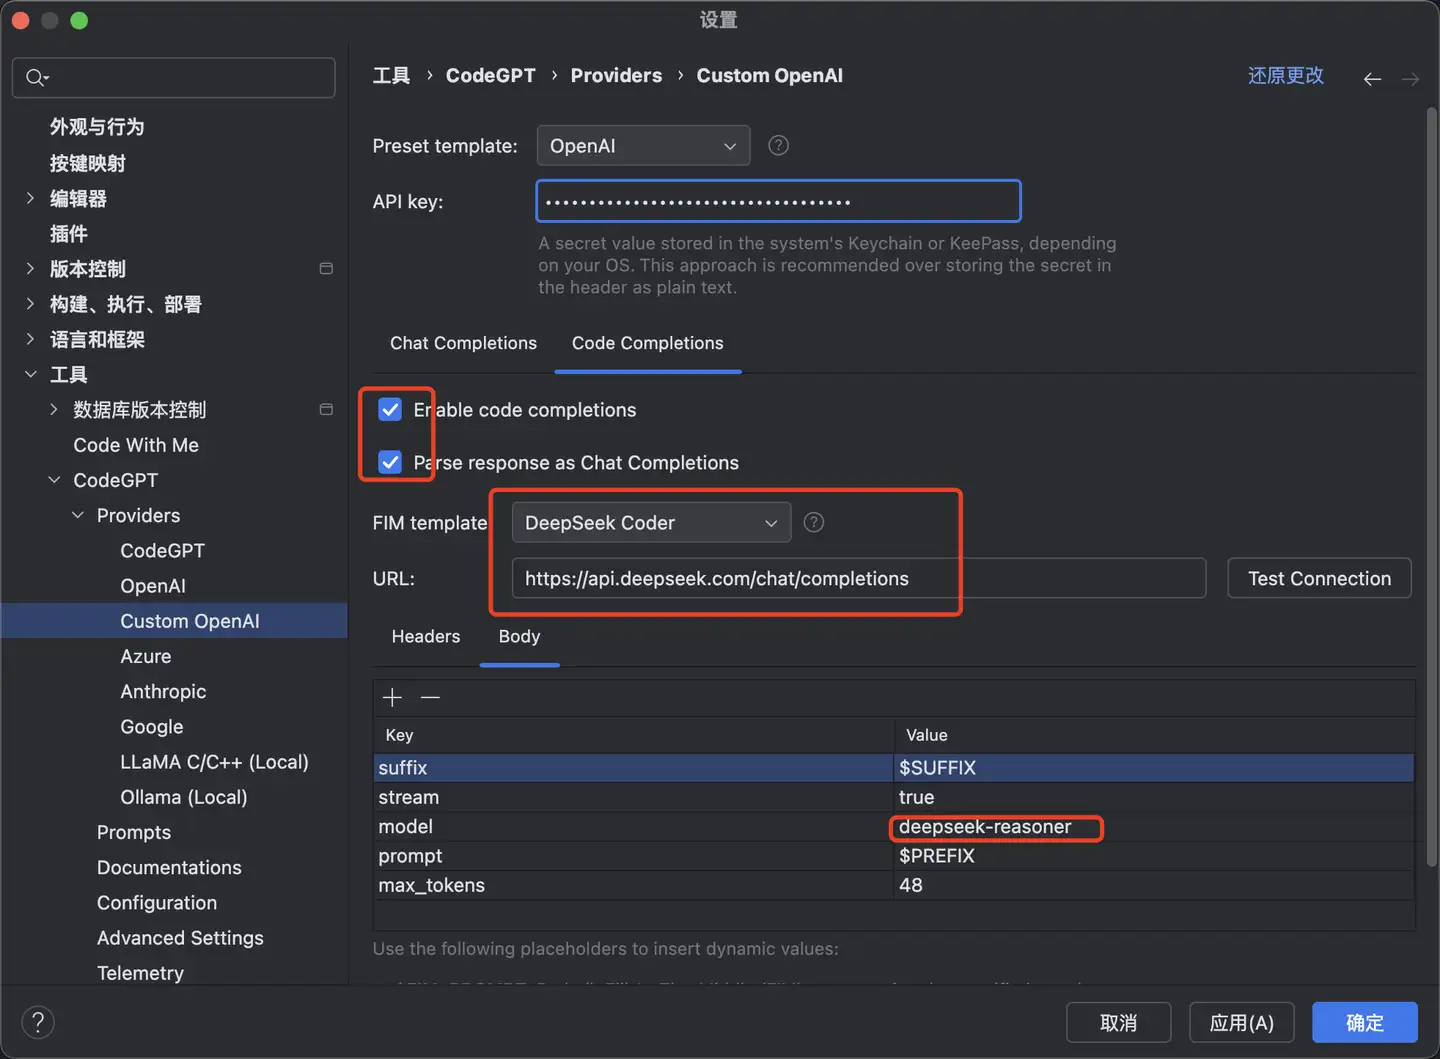Click the 应用(A) apply button
The image size is (1440, 1059).
(1242, 1022)
